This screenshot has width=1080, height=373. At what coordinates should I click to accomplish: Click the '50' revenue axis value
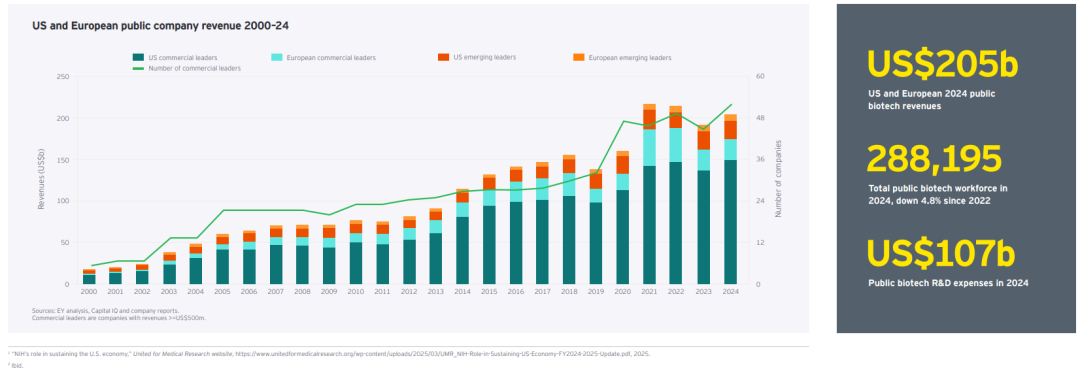tap(65, 242)
